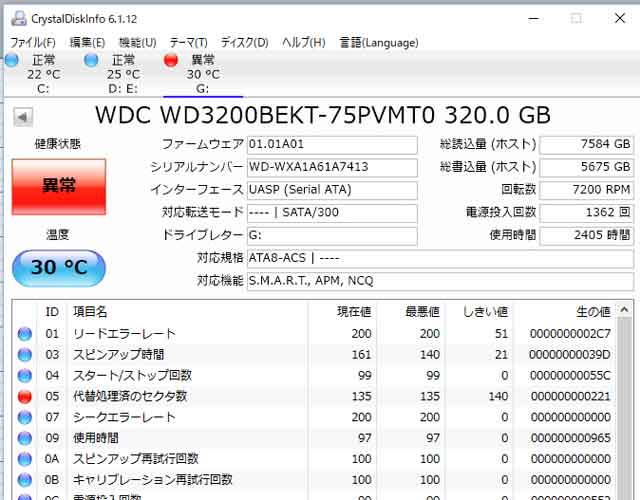Open the テーマ(T) menu

click(188, 42)
